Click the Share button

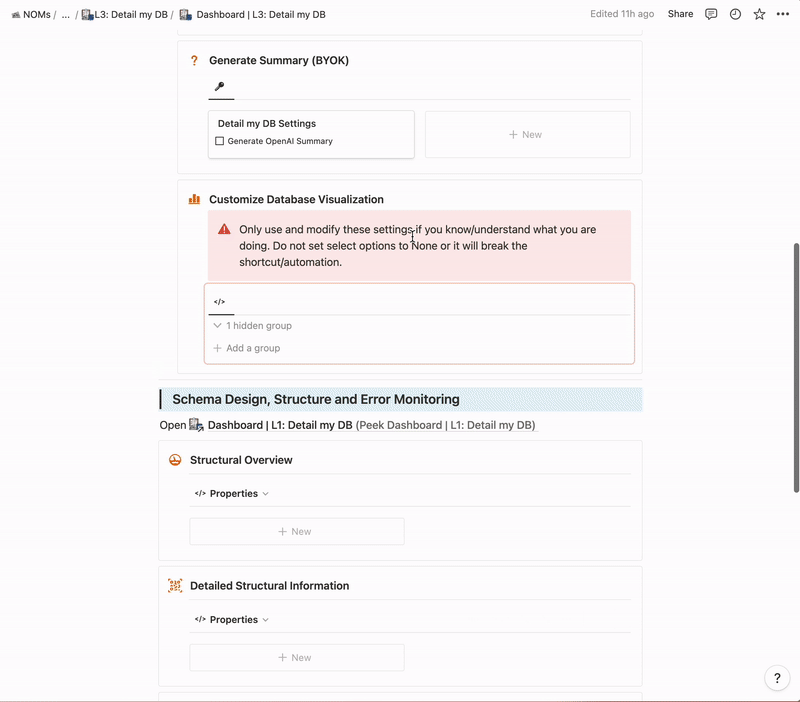[680, 15]
